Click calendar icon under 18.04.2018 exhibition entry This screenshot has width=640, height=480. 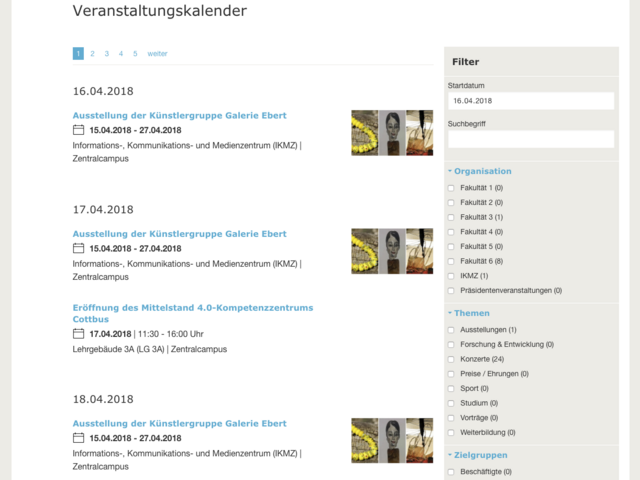79,438
